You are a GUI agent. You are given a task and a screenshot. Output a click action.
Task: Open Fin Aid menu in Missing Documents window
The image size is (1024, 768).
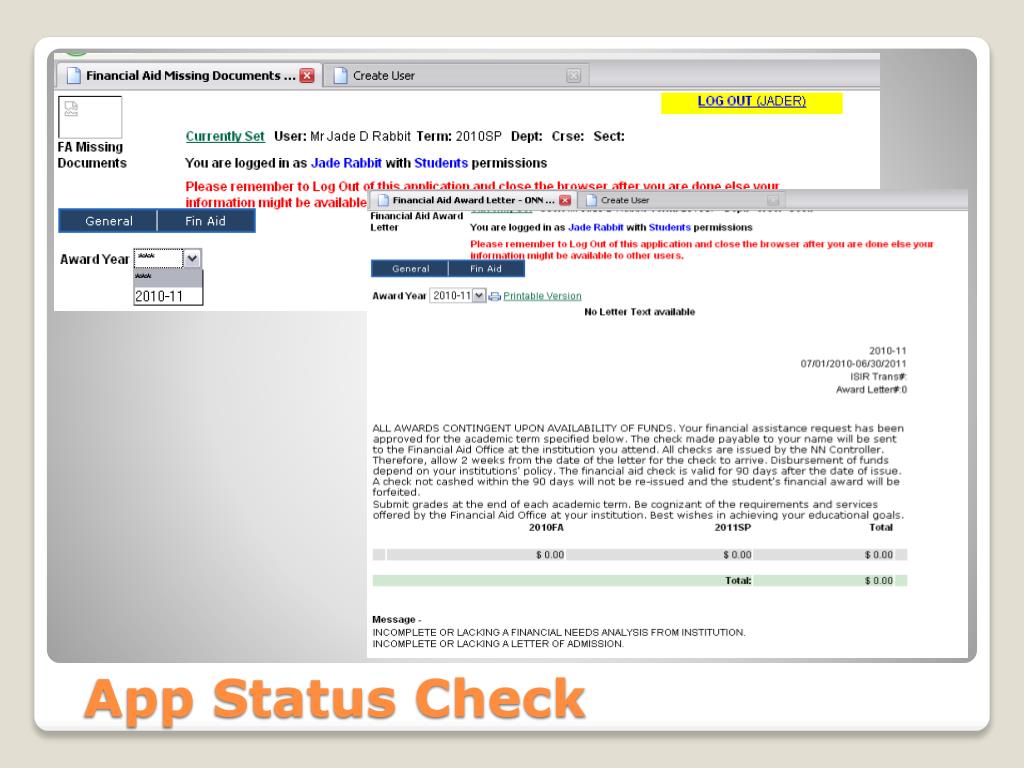pyautogui.click(x=205, y=221)
